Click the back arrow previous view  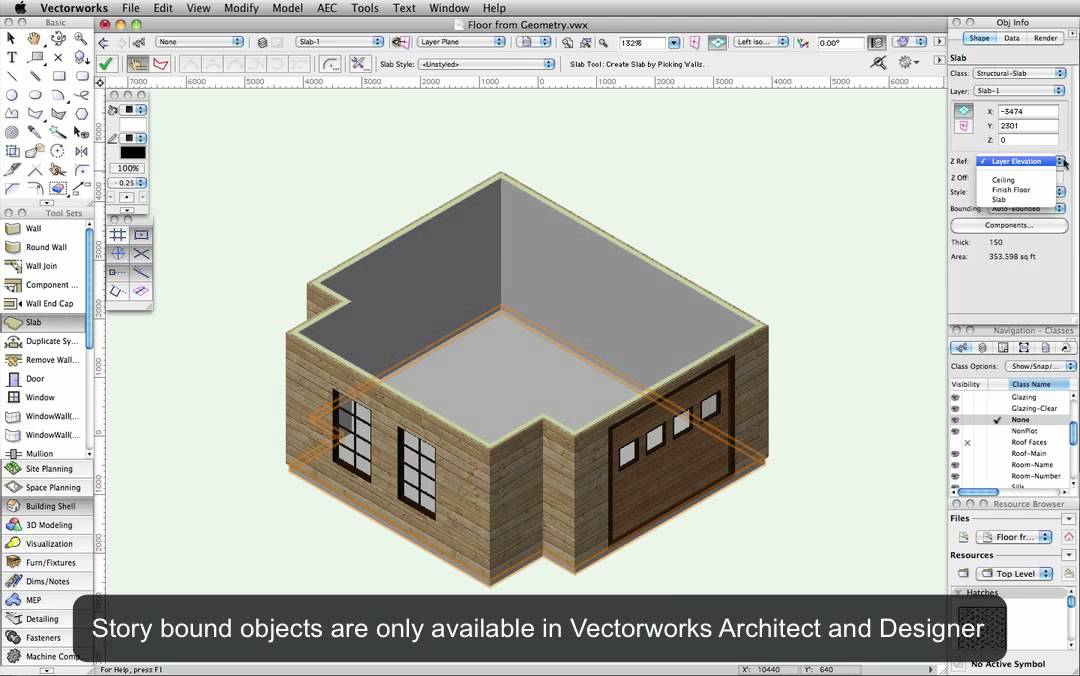(103, 42)
